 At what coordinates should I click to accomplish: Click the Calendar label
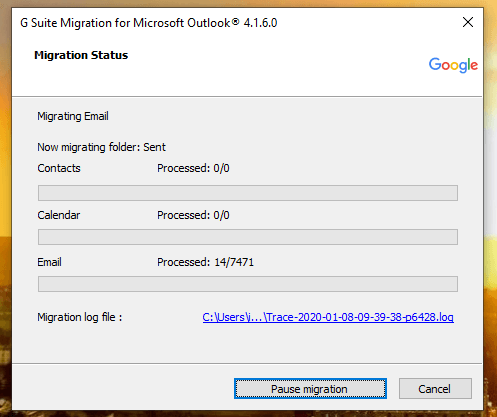coord(59,215)
